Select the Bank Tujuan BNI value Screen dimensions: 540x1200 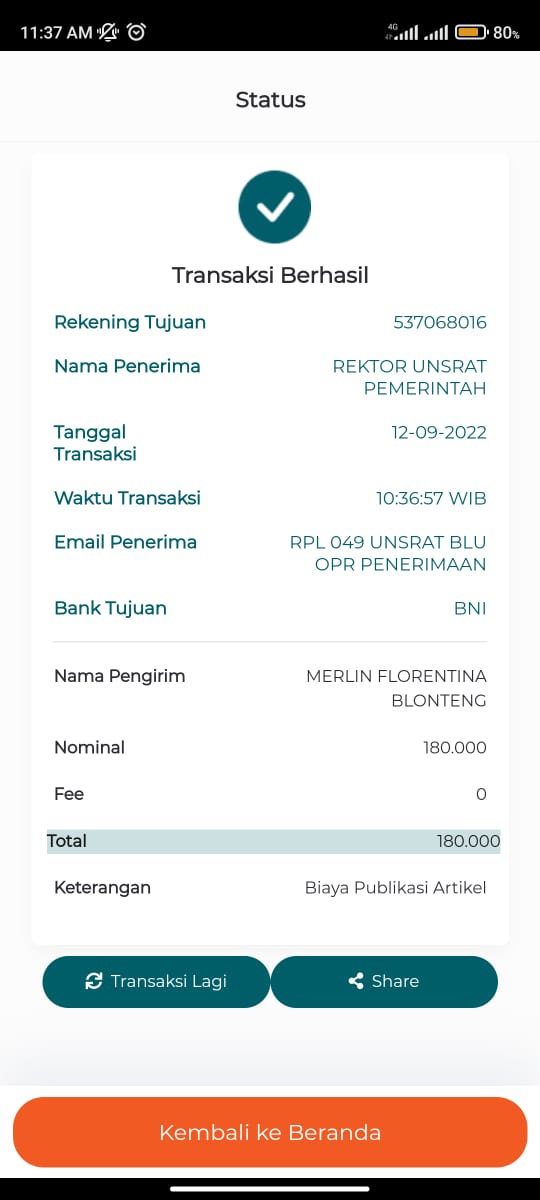click(x=470, y=608)
